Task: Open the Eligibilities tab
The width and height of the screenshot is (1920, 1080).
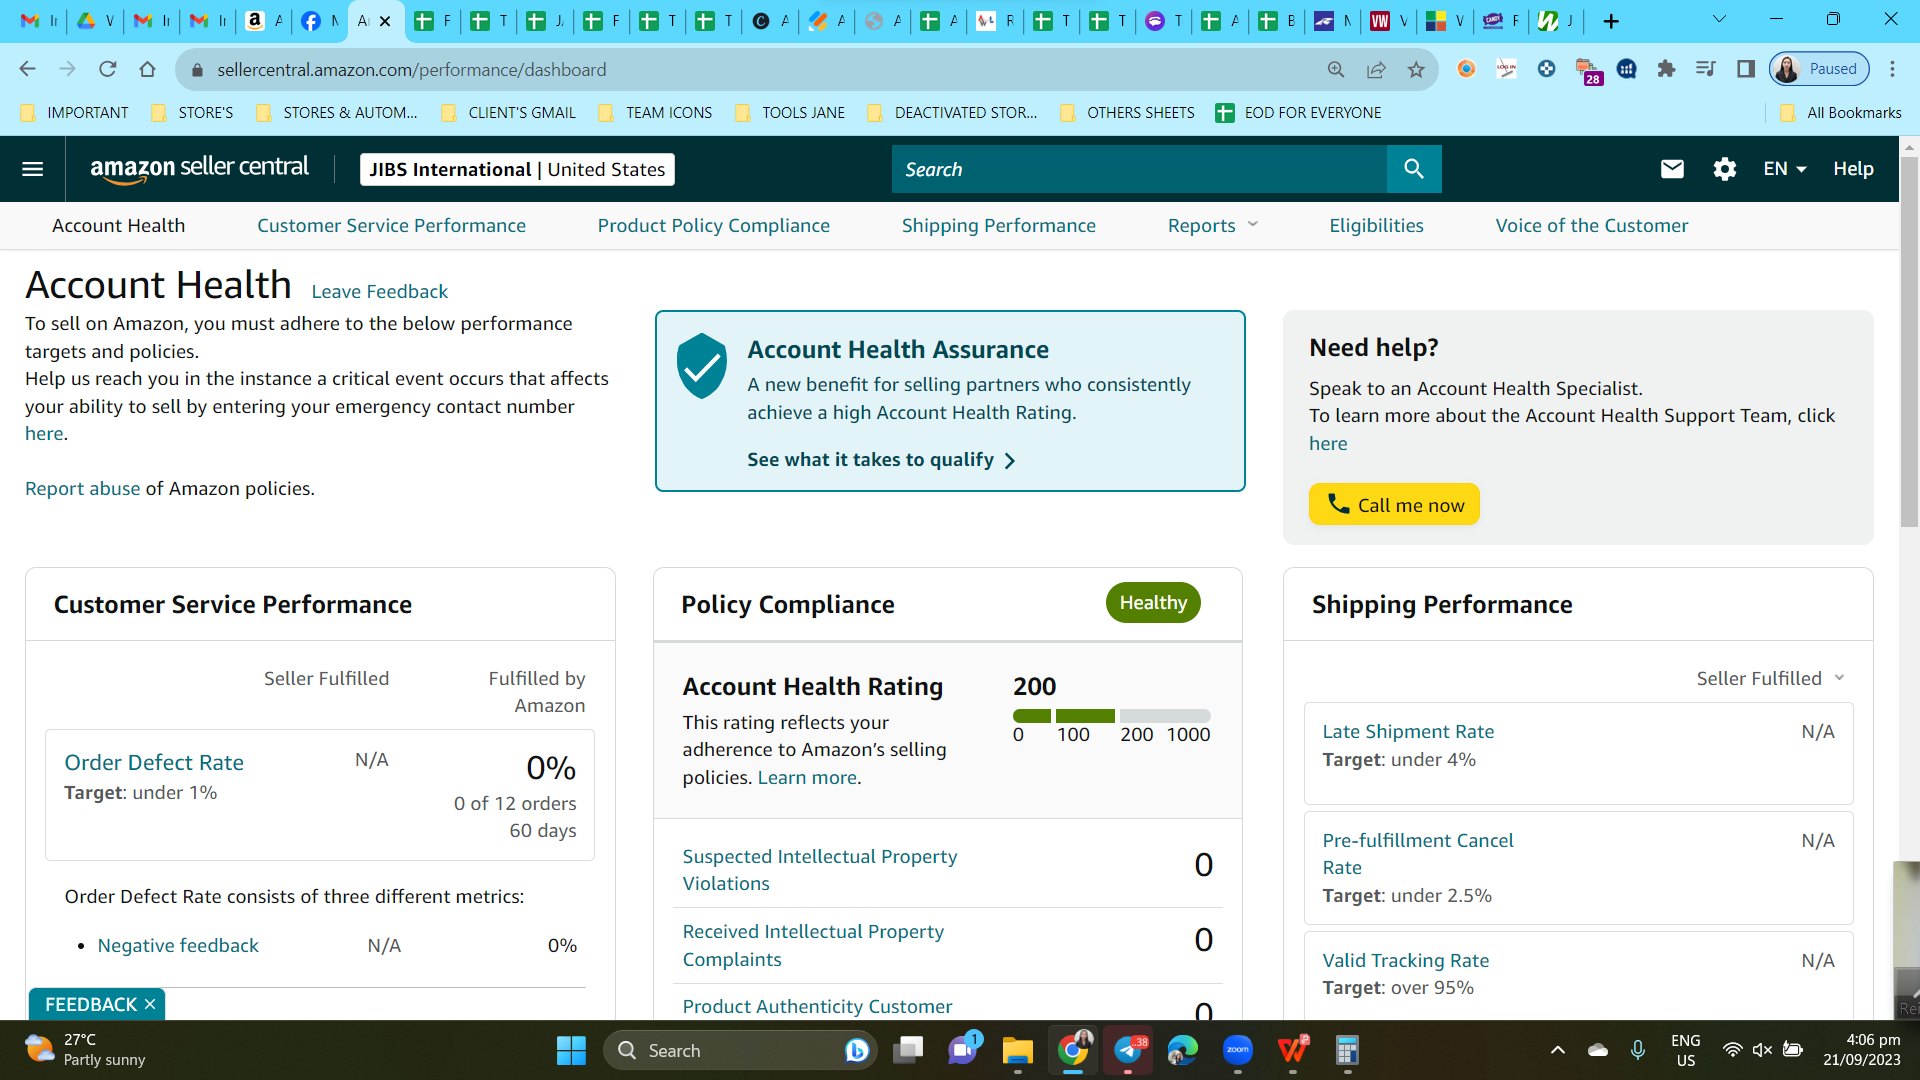Action: 1376,225
